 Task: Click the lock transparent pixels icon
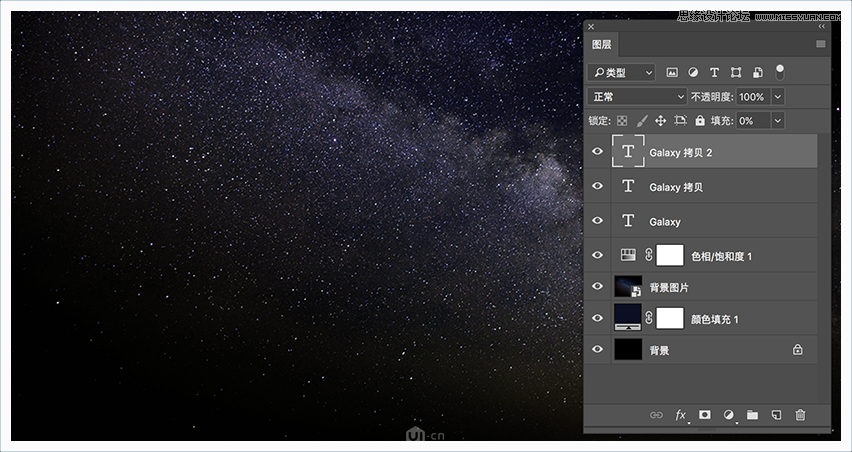coord(622,121)
